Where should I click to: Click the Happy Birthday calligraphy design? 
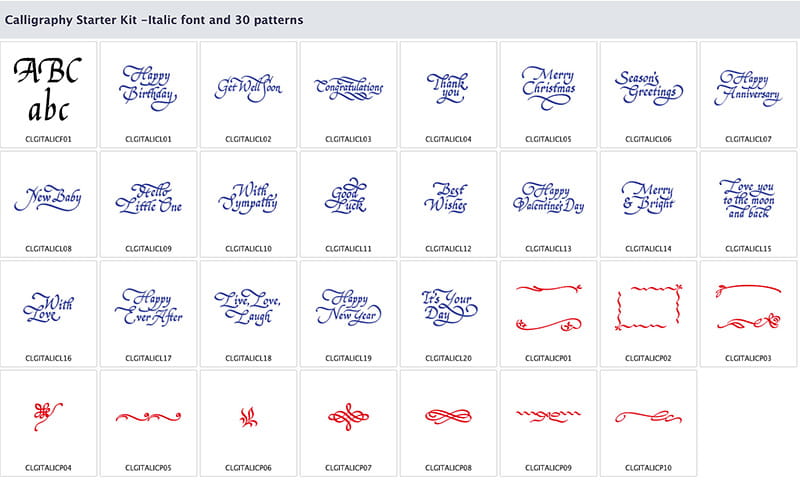pyautogui.click(x=148, y=87)
